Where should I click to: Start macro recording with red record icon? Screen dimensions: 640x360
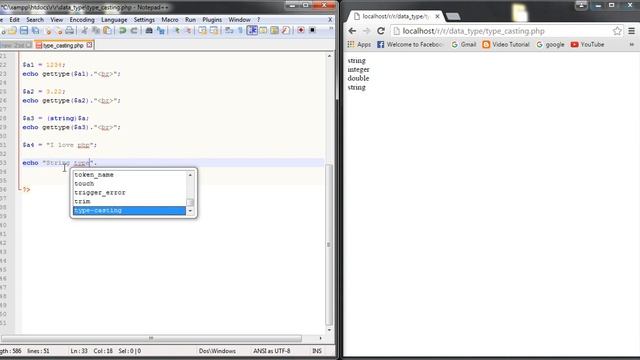(x=301, y=31)
